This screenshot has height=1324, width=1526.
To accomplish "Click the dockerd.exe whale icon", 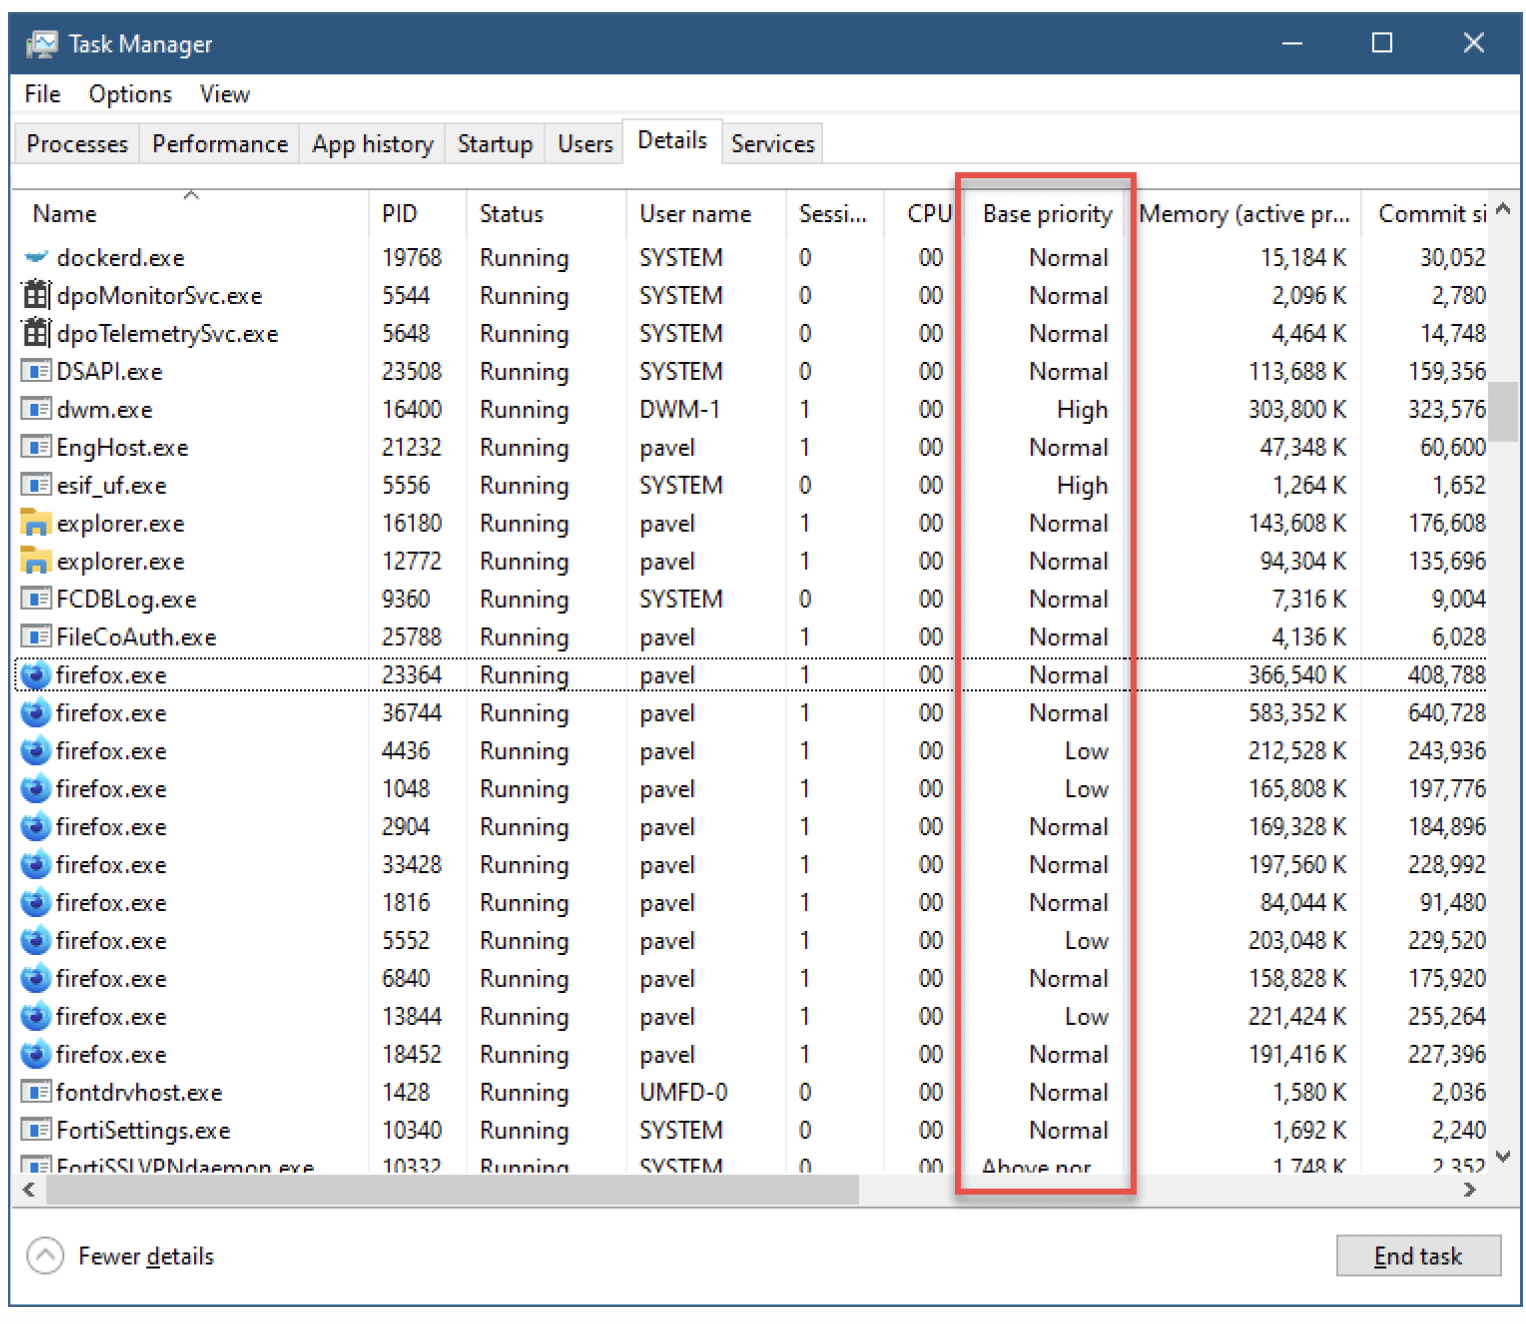I will 36,257.
